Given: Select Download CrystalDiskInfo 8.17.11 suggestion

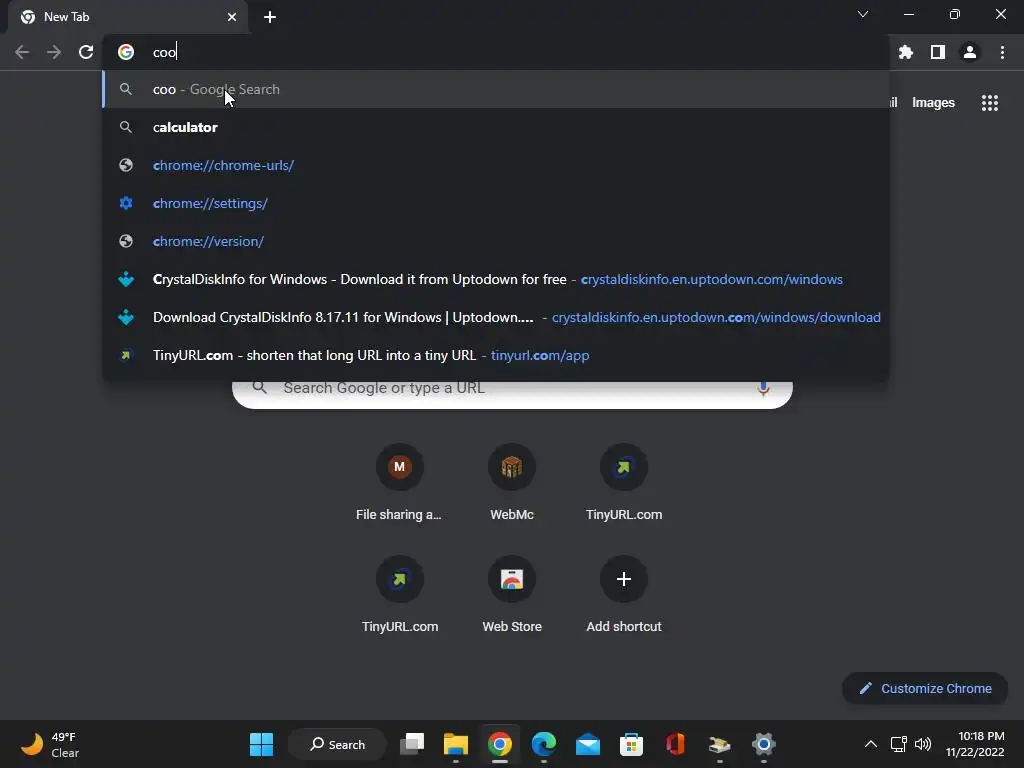Looking at the screenshot, I should click(x=496, y=317).
